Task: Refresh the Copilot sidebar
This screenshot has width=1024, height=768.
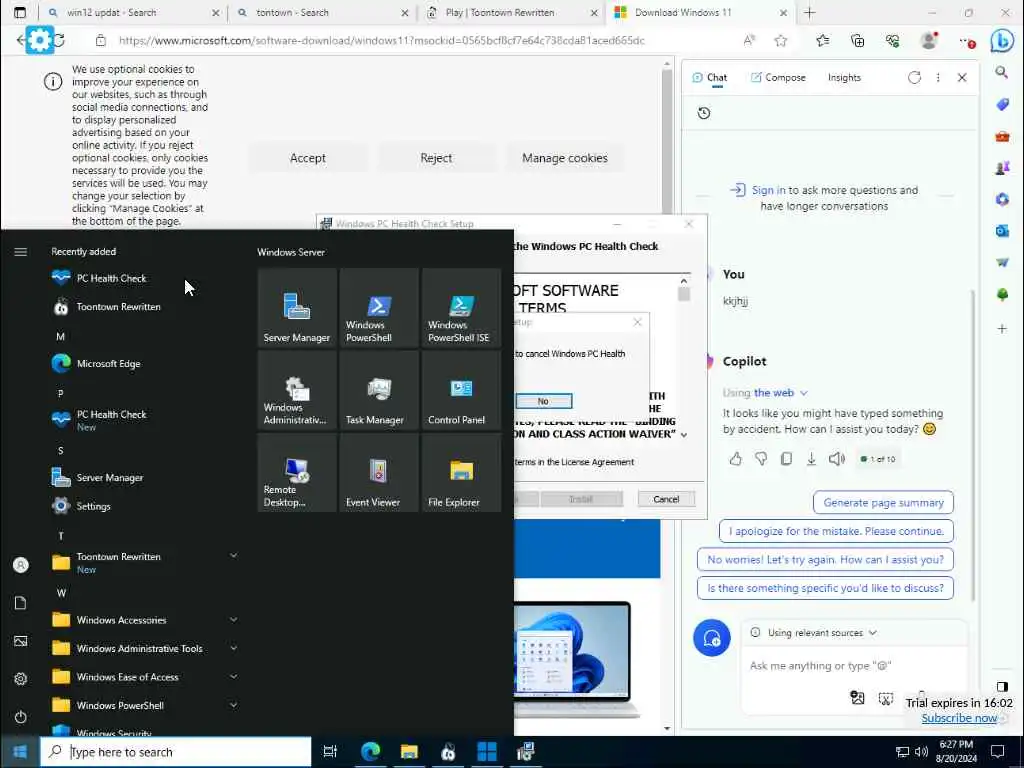Action: click(x=914, y=78)
